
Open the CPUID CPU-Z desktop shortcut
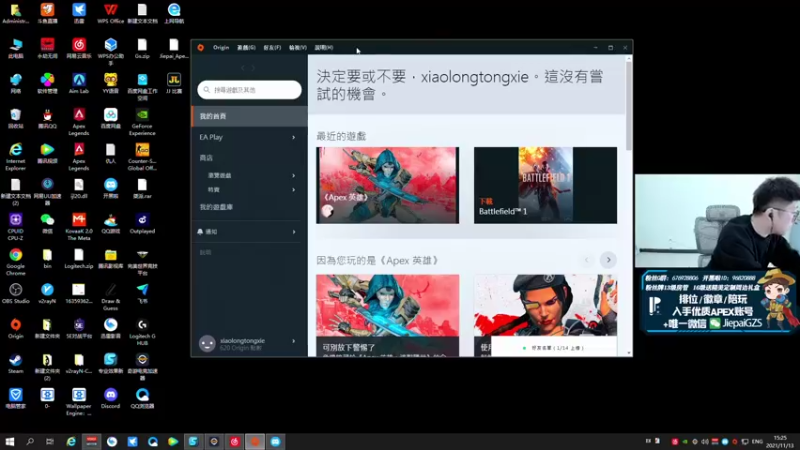point(16,226)
